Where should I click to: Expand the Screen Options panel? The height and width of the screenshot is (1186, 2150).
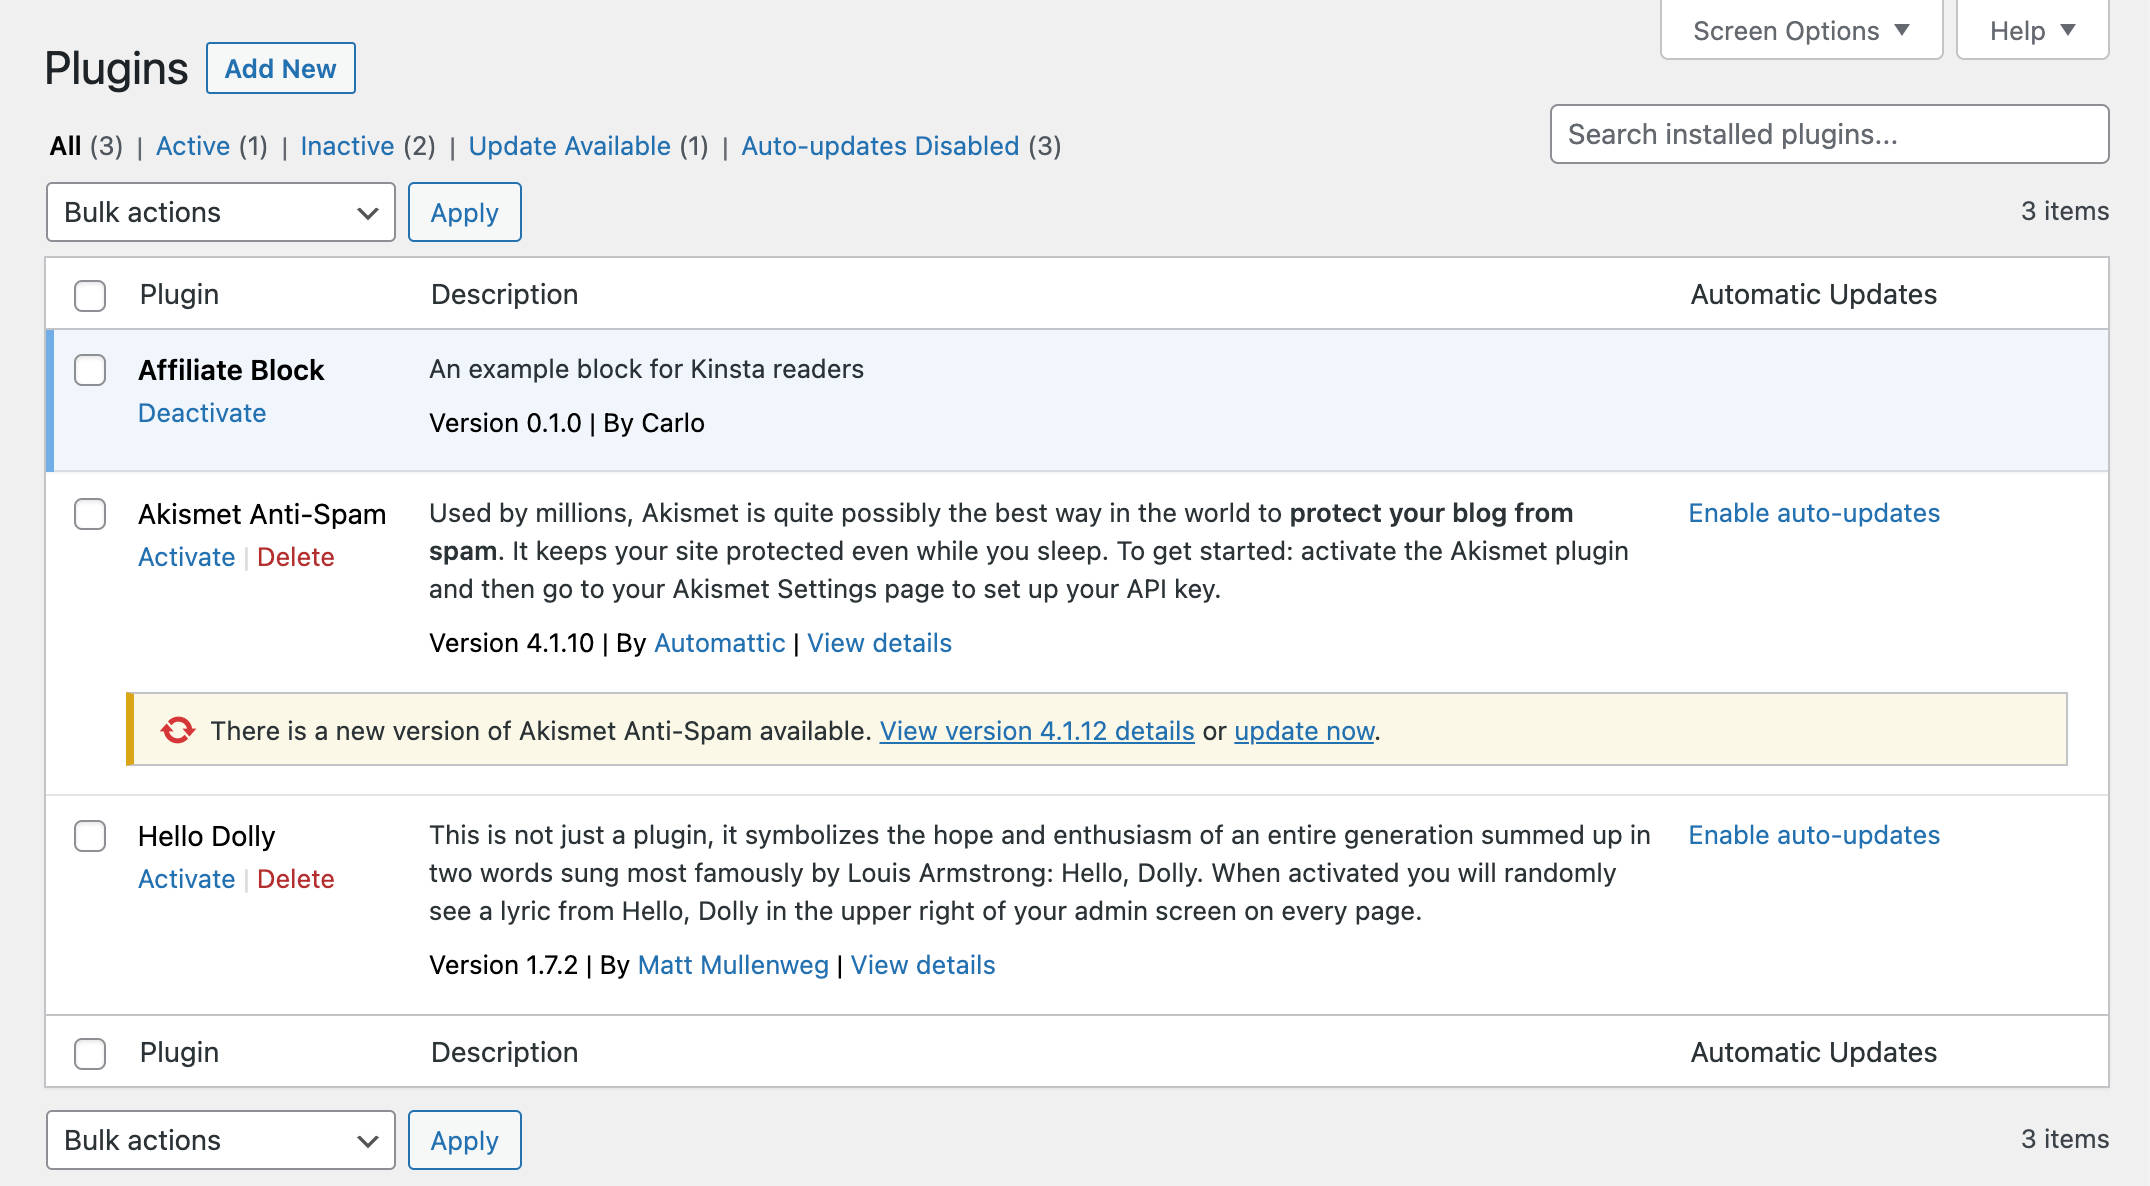point(1800,31)
